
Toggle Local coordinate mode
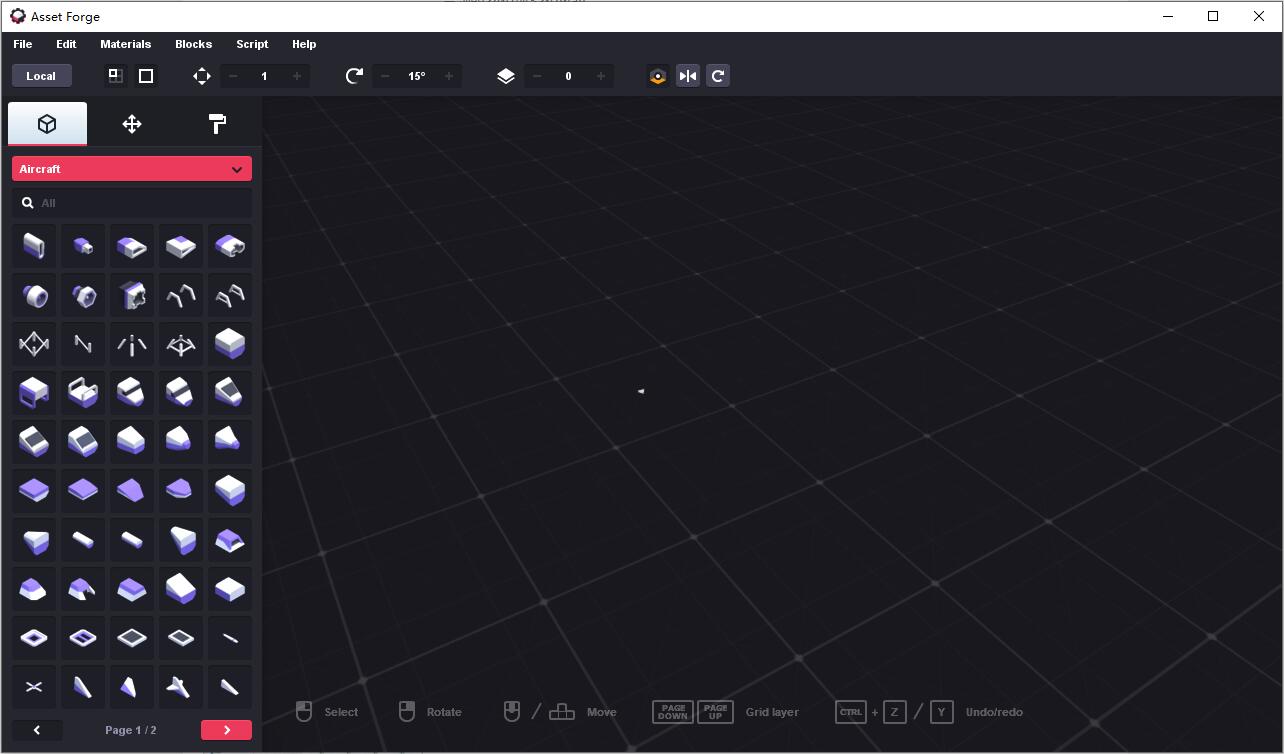(x=41, y=75)
